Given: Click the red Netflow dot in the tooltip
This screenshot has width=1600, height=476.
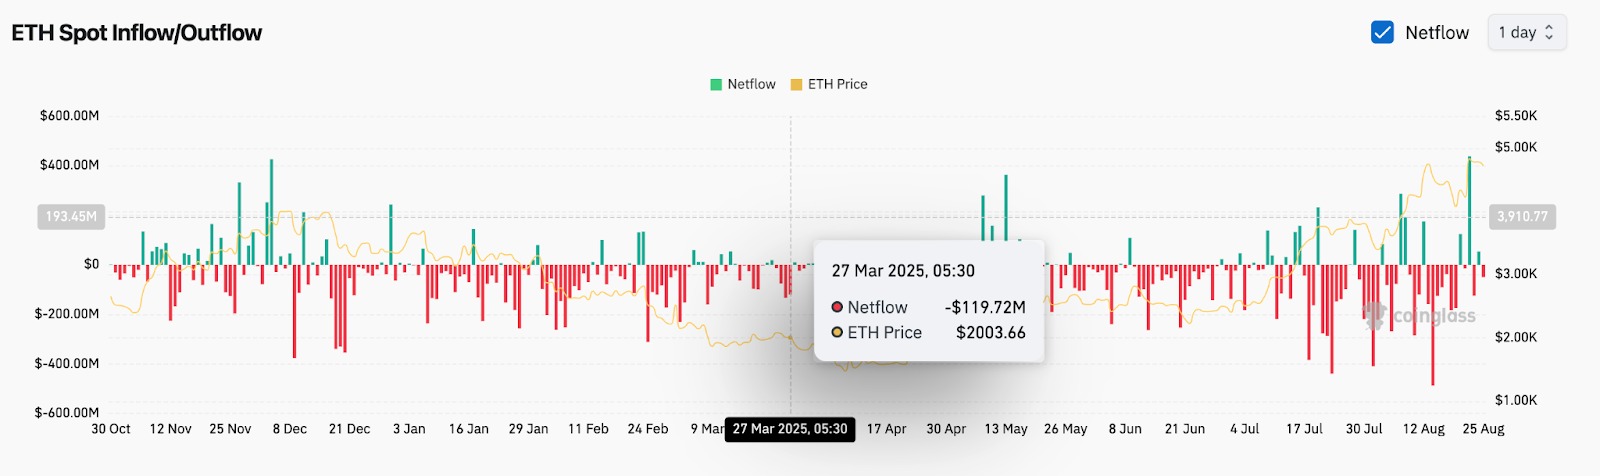Looking at the screenshot, I should tap(837, 308).
